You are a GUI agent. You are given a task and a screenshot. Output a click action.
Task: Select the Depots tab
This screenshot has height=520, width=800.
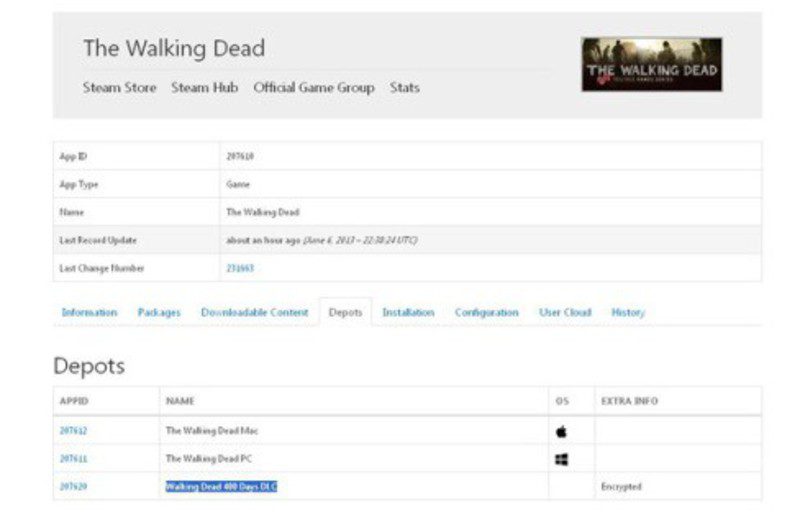345,313
